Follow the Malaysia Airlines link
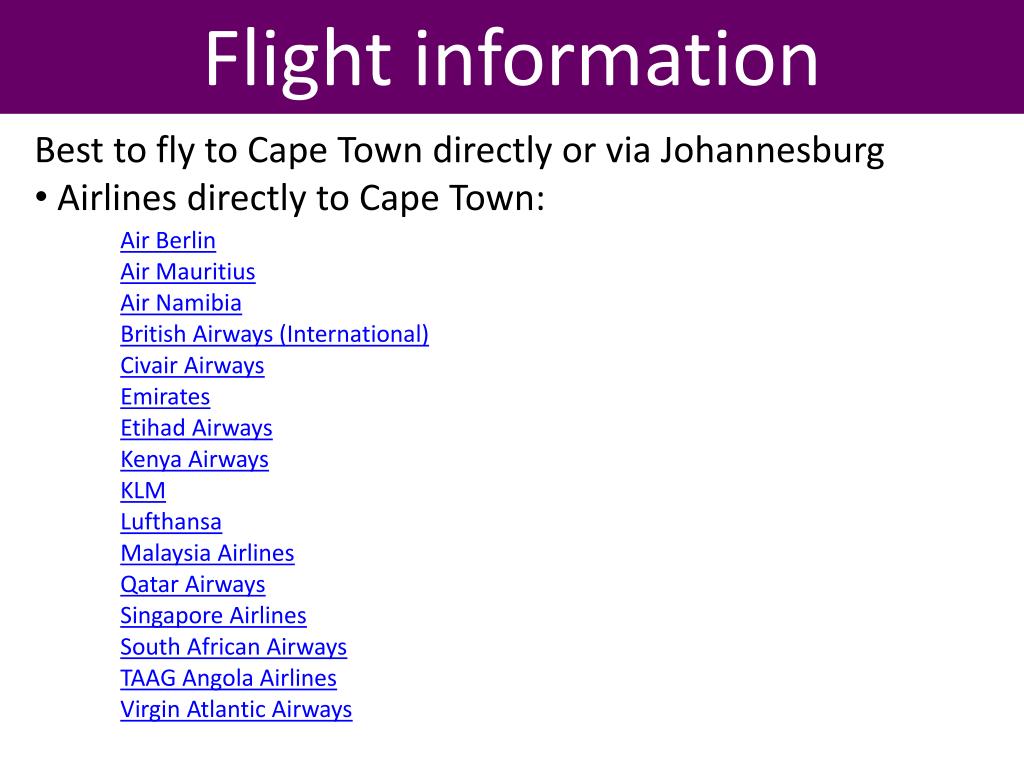The height and width of the screenshot is (768, 1024). (207, 553)
